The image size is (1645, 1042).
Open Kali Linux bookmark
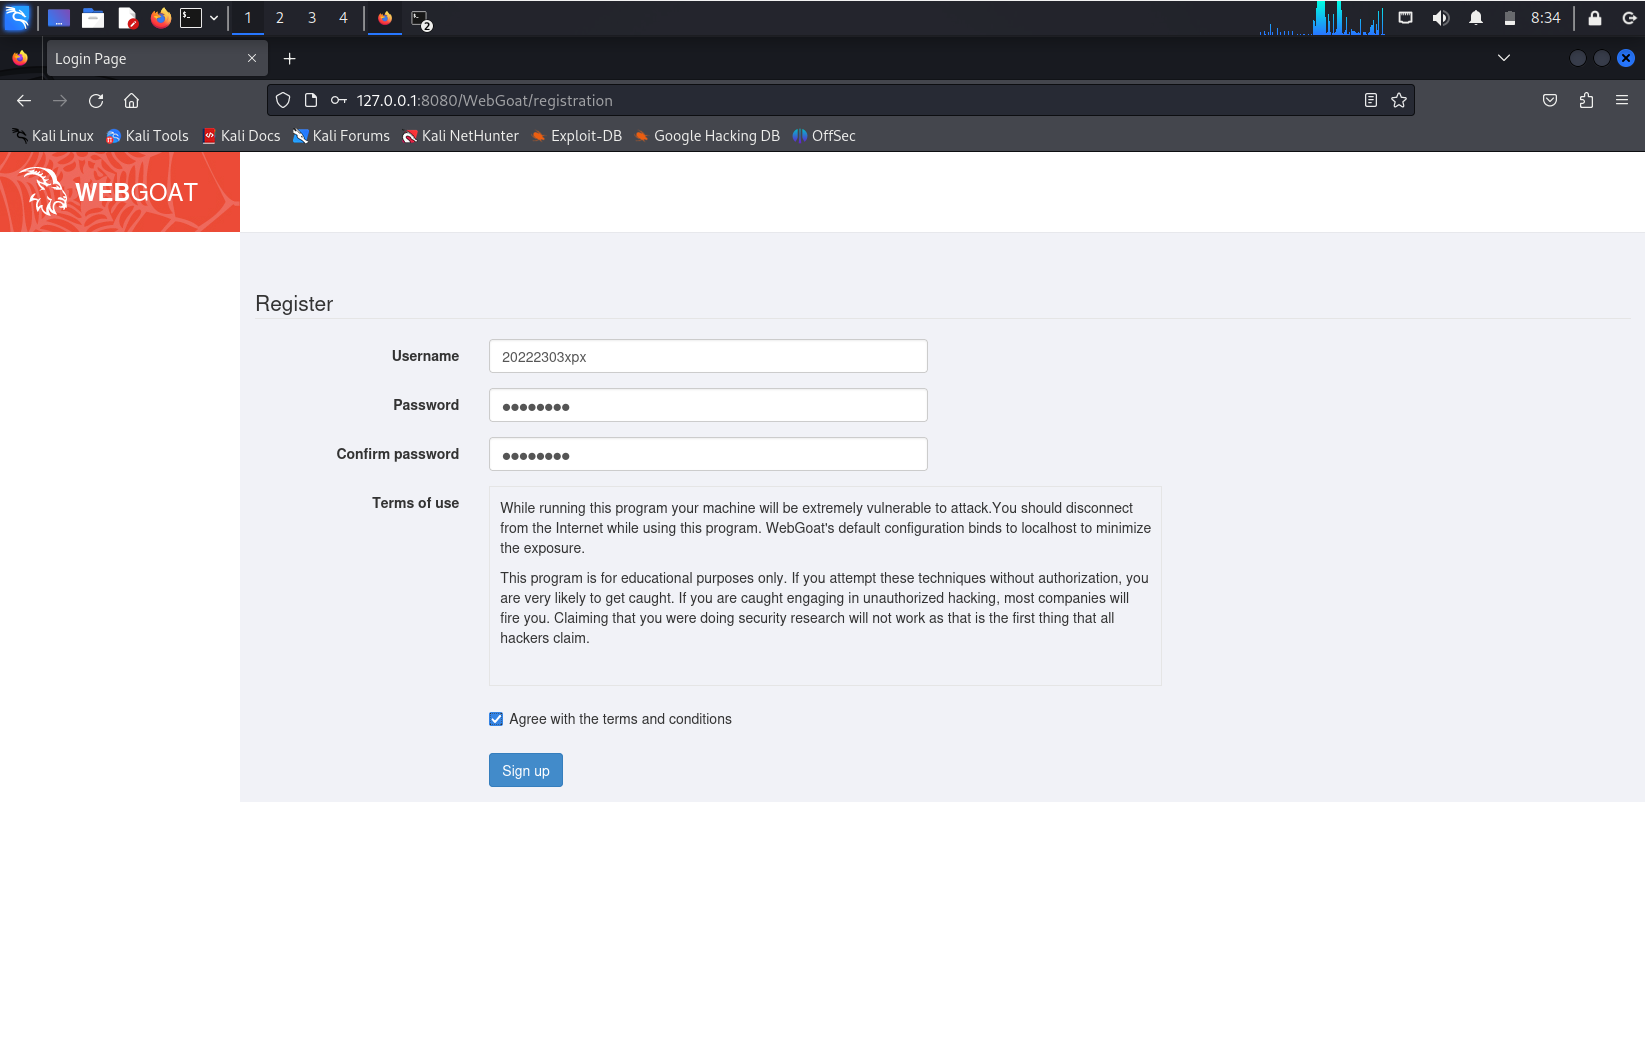(53, 136)
